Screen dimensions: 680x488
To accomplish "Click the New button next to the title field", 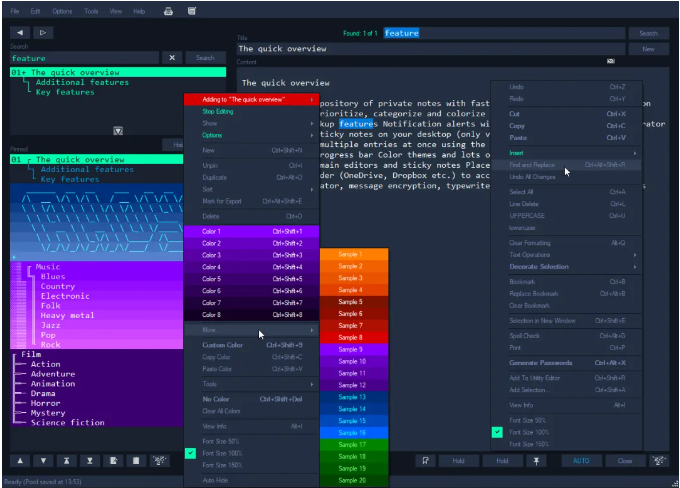I will (x=648, y=49).
